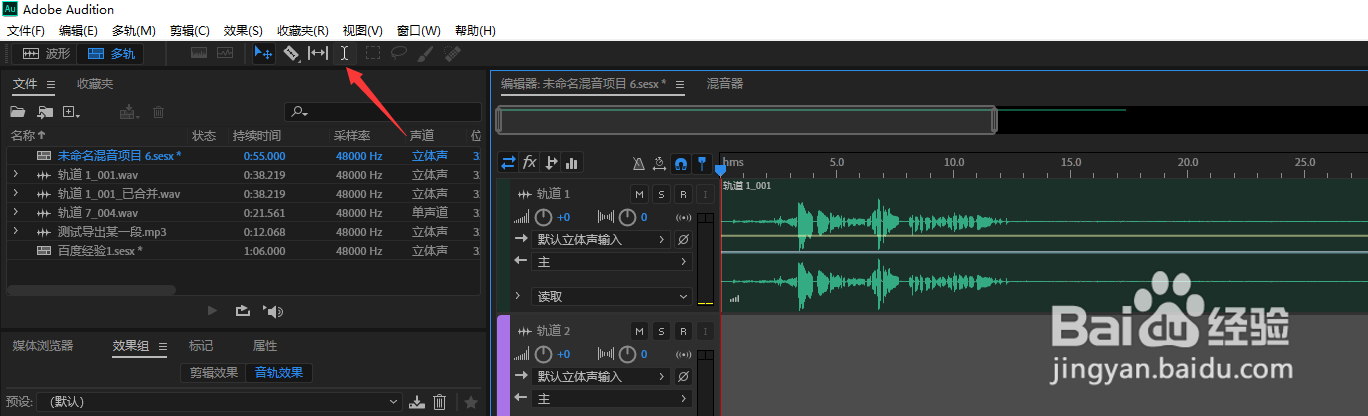Switch to 多轨 multitrack view
1368x416 pixels.
coord(111,53)
